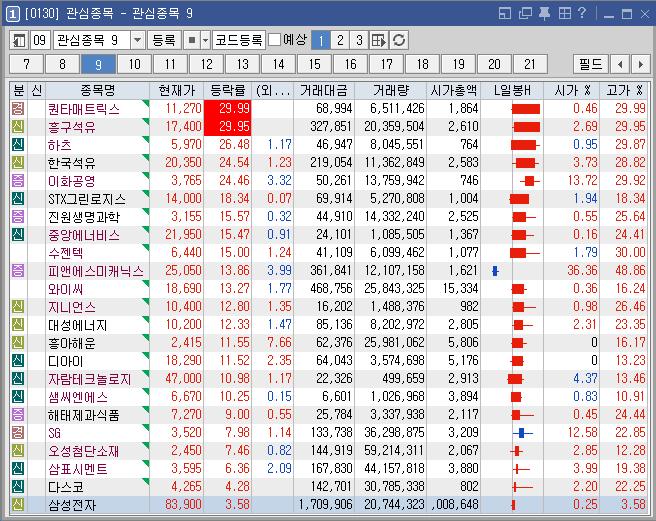The height and width of the screenshot is (521, 656).
Task: Click the help question mark icon
Action: click(582, 13)
